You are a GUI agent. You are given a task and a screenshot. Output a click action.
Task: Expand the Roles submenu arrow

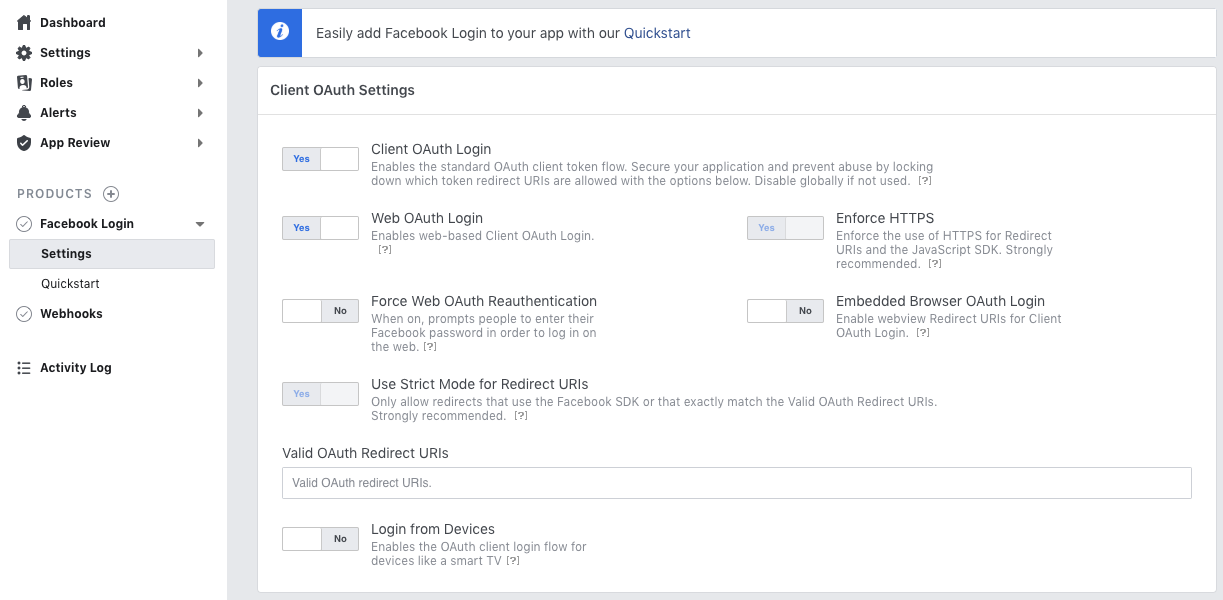pyautogui.click(x=200, y=83)
